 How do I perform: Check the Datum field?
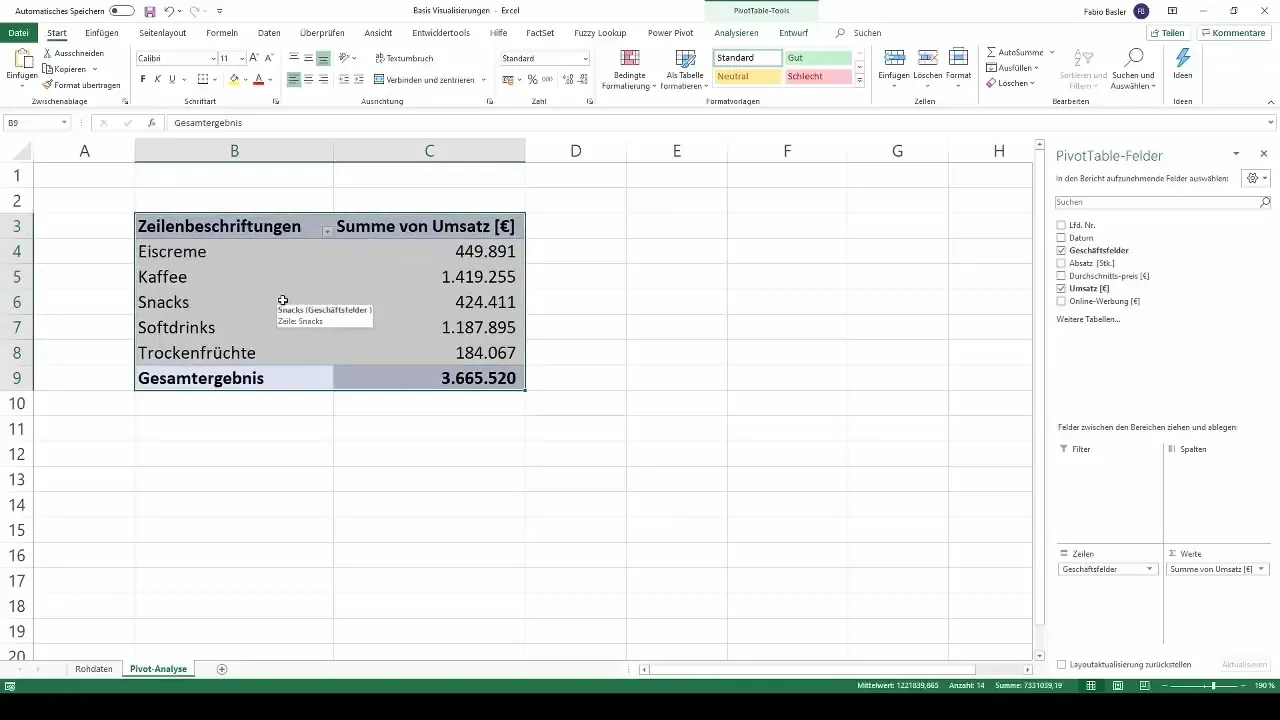[1062, 238]
